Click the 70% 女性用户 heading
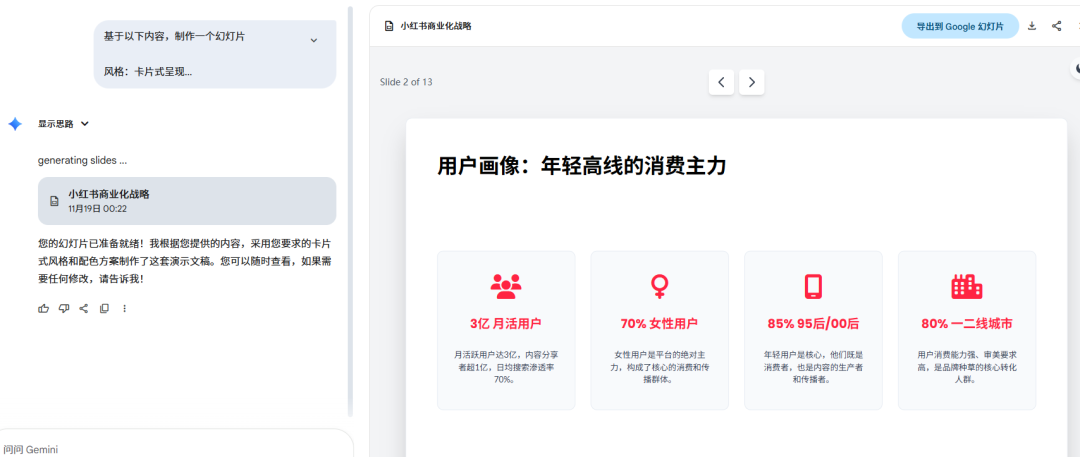 [659, 323]
